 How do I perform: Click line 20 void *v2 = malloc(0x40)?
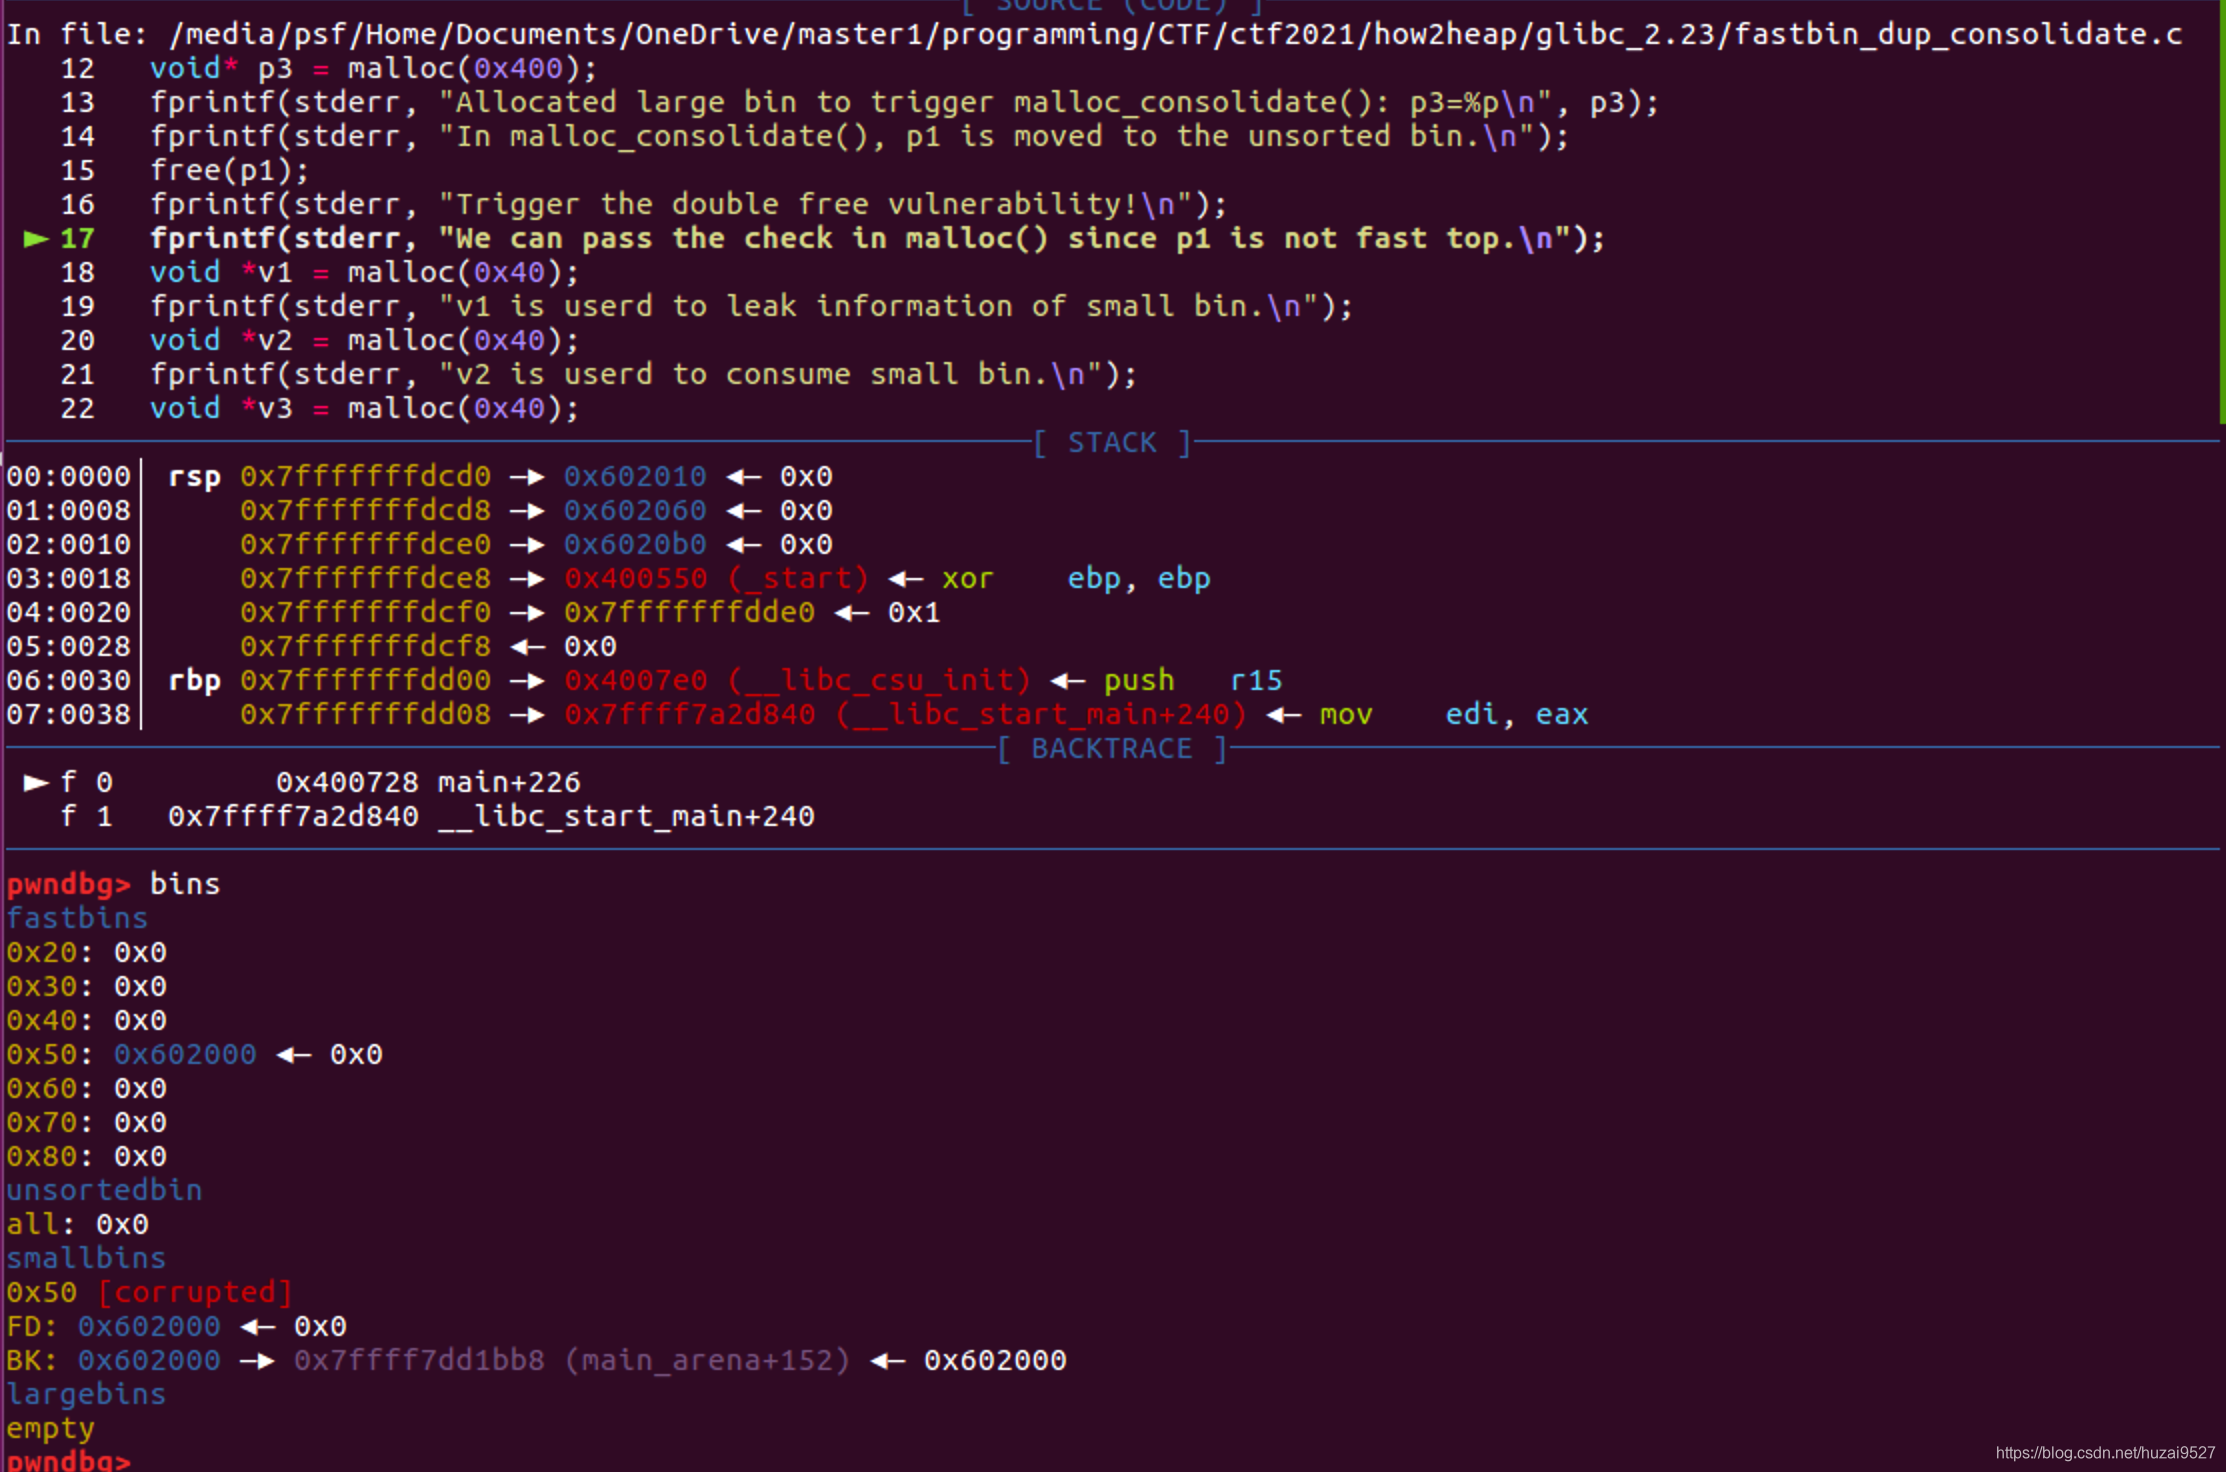pos(364,340)
